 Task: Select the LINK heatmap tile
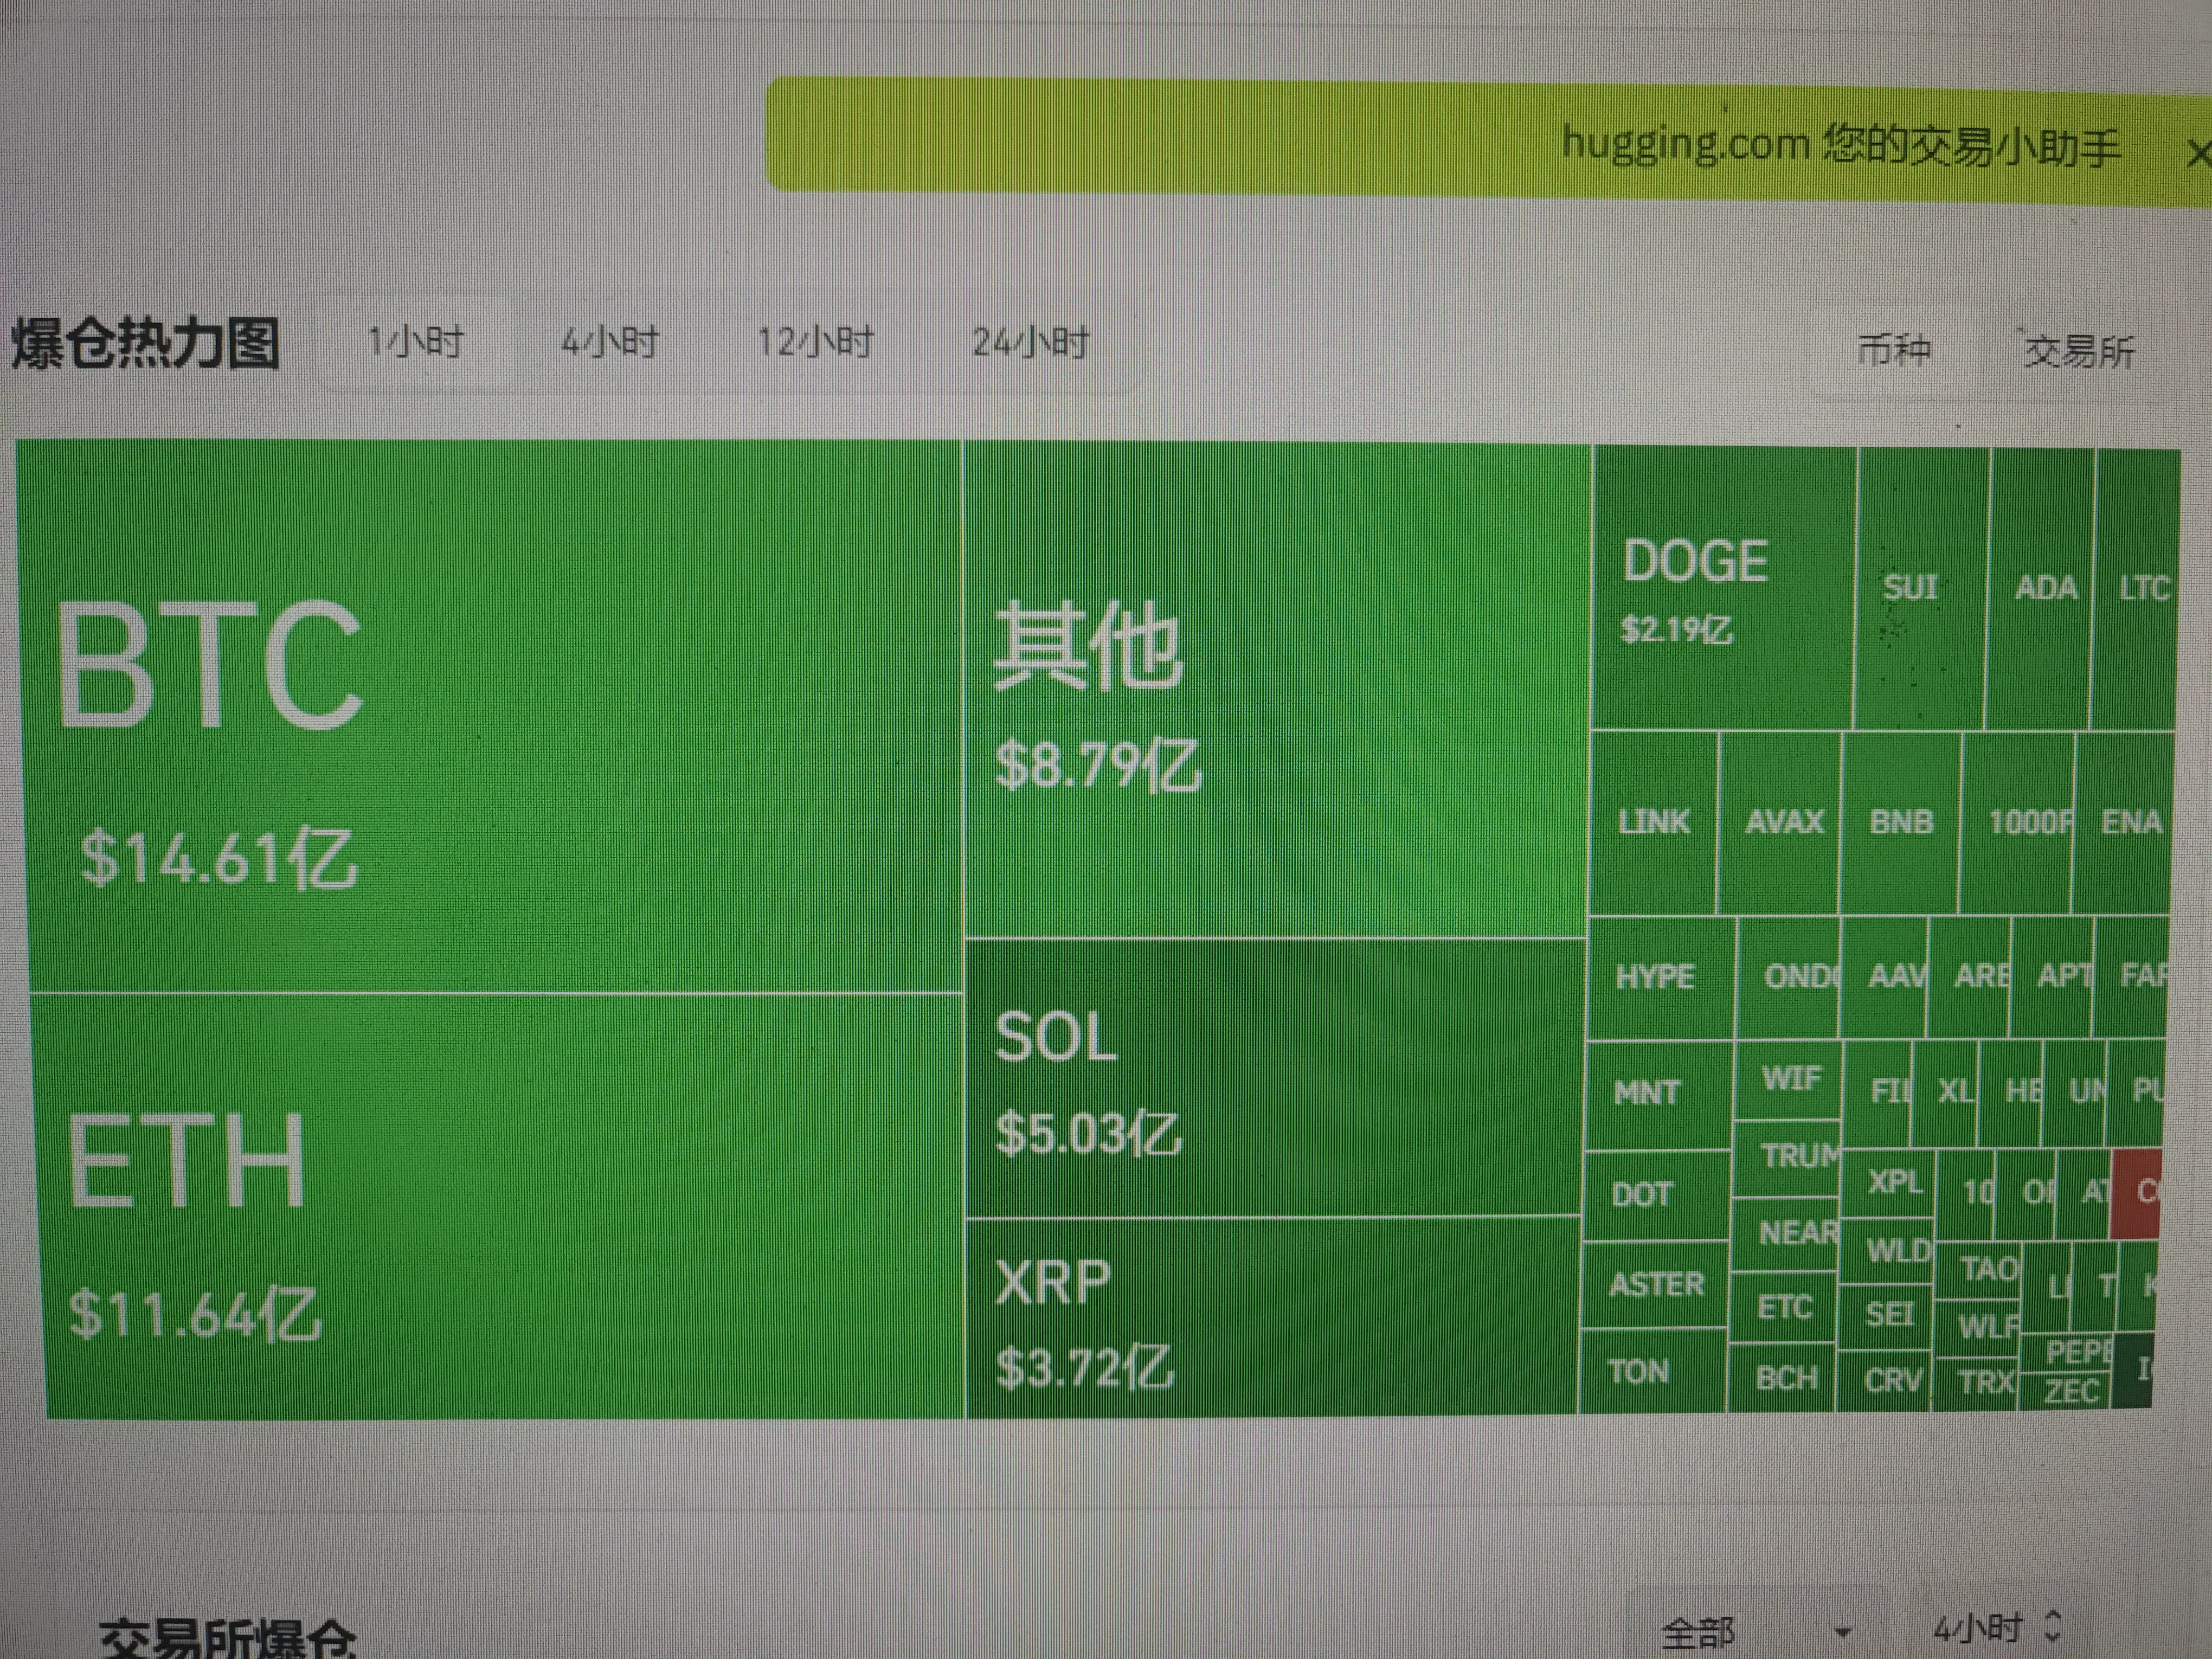(1653, 822)
